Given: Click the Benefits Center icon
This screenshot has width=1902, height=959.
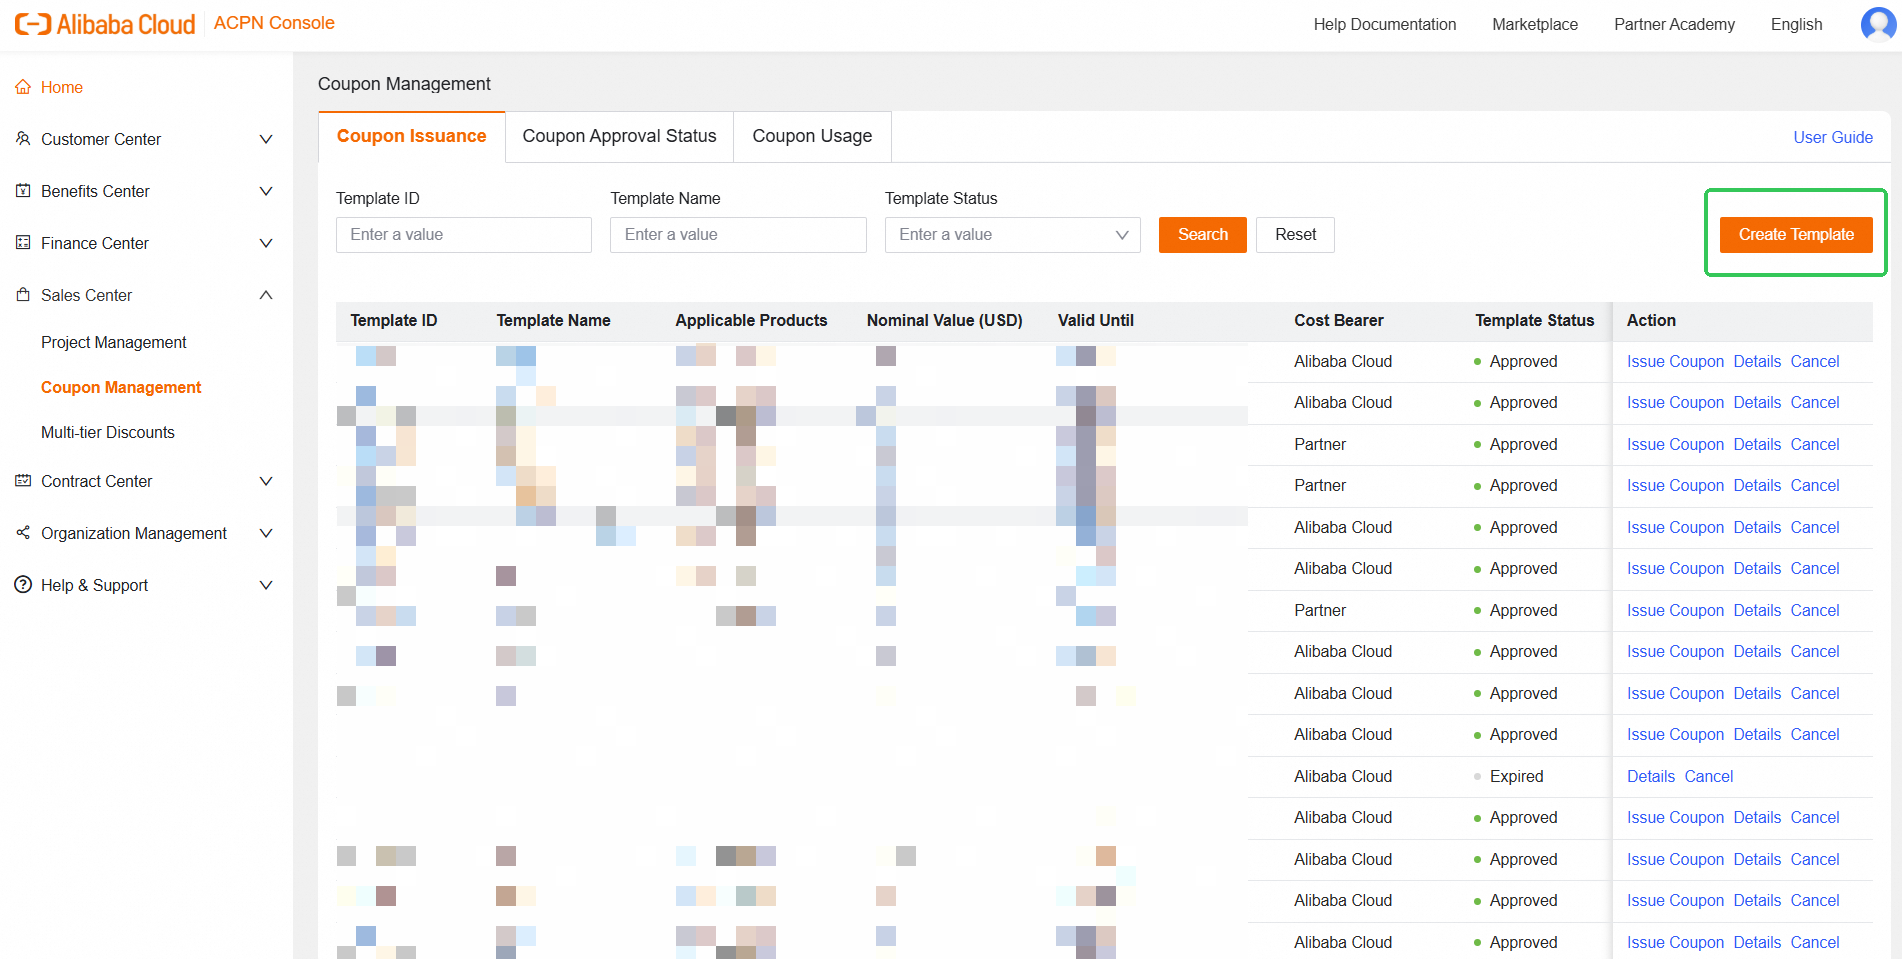Looking at the screenshot, I should [23, 191].
